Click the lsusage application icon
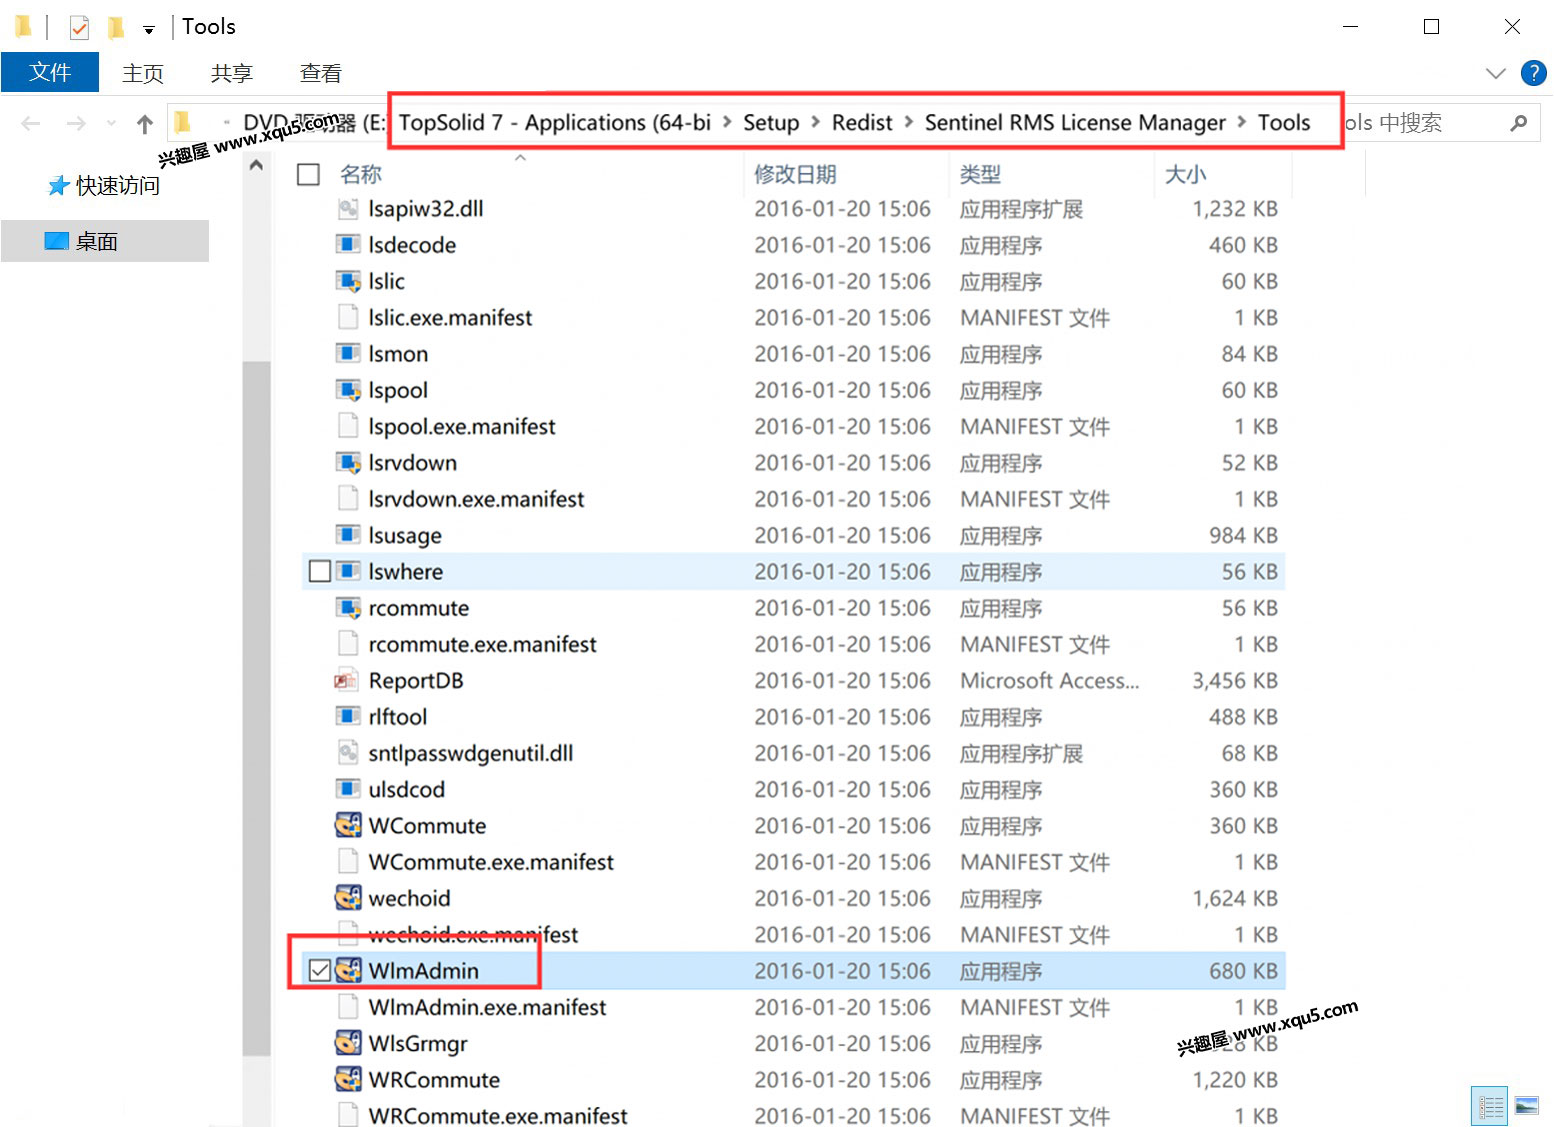The height and width of the screenshot is (1127, 1554). [348, 535]
